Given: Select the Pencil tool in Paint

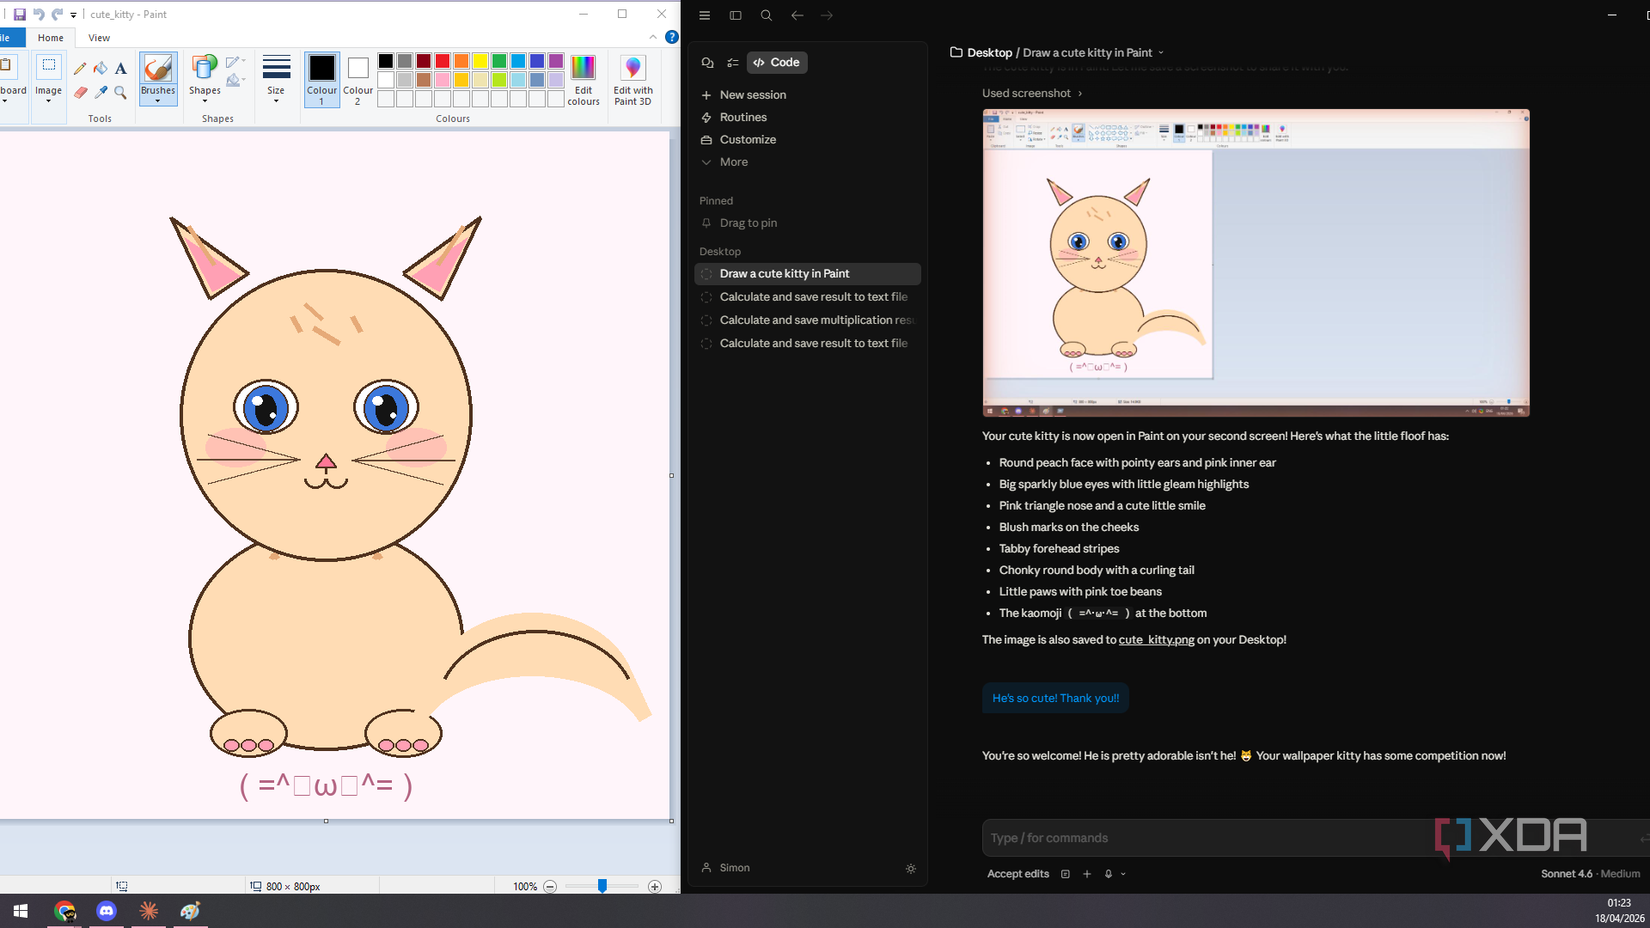Looking at the screenshot, I should 80,68.
